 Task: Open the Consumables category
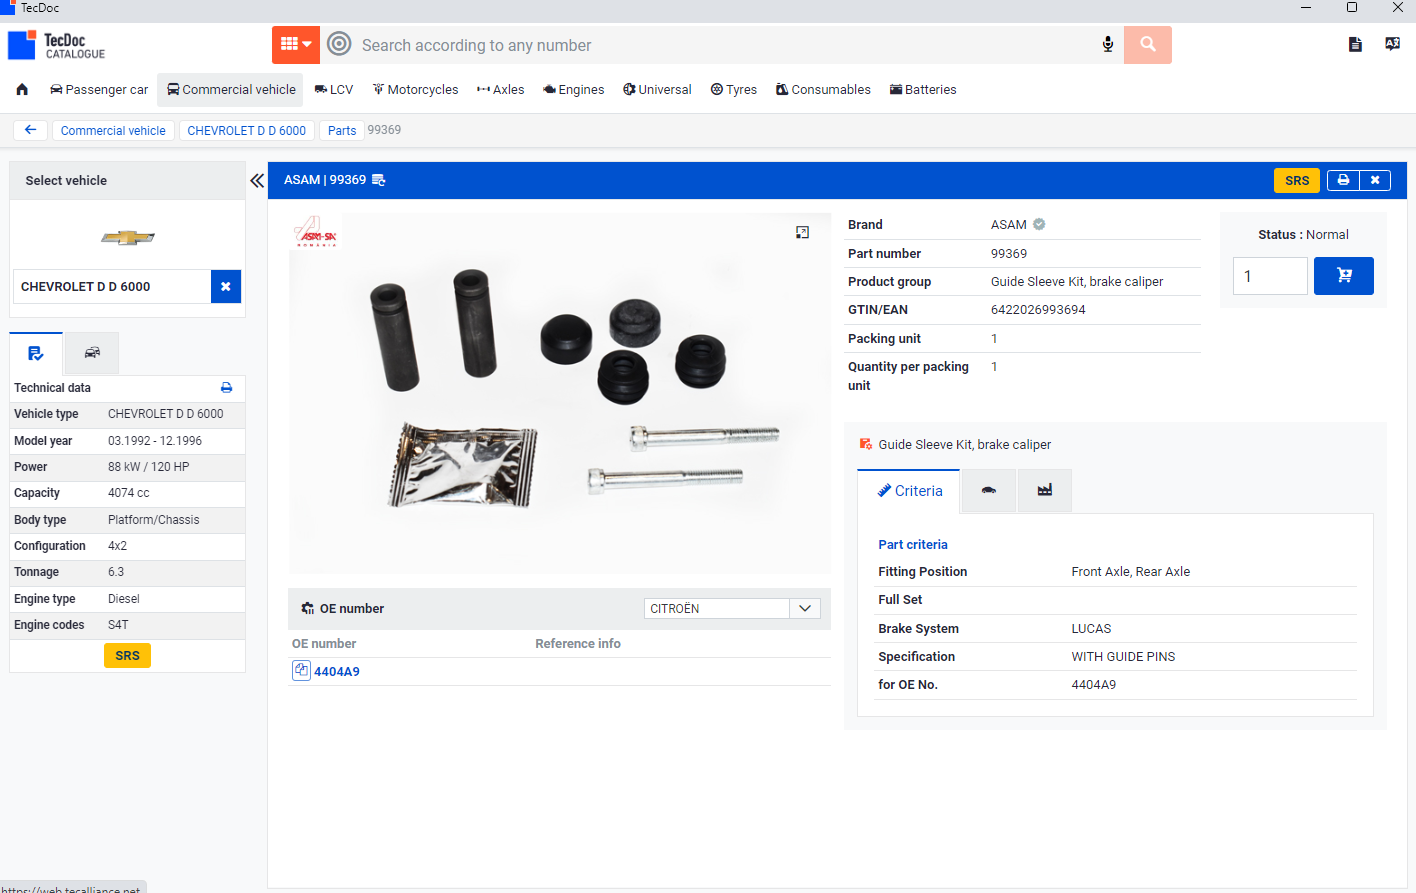(x=823, y=89)
